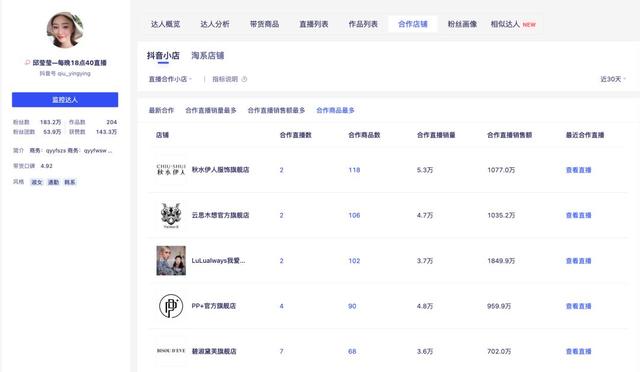Click 查看直播 for PP+ row
The width and height of the screenshot is (640, 372).
pyautogui.click(x=578, y=306)
